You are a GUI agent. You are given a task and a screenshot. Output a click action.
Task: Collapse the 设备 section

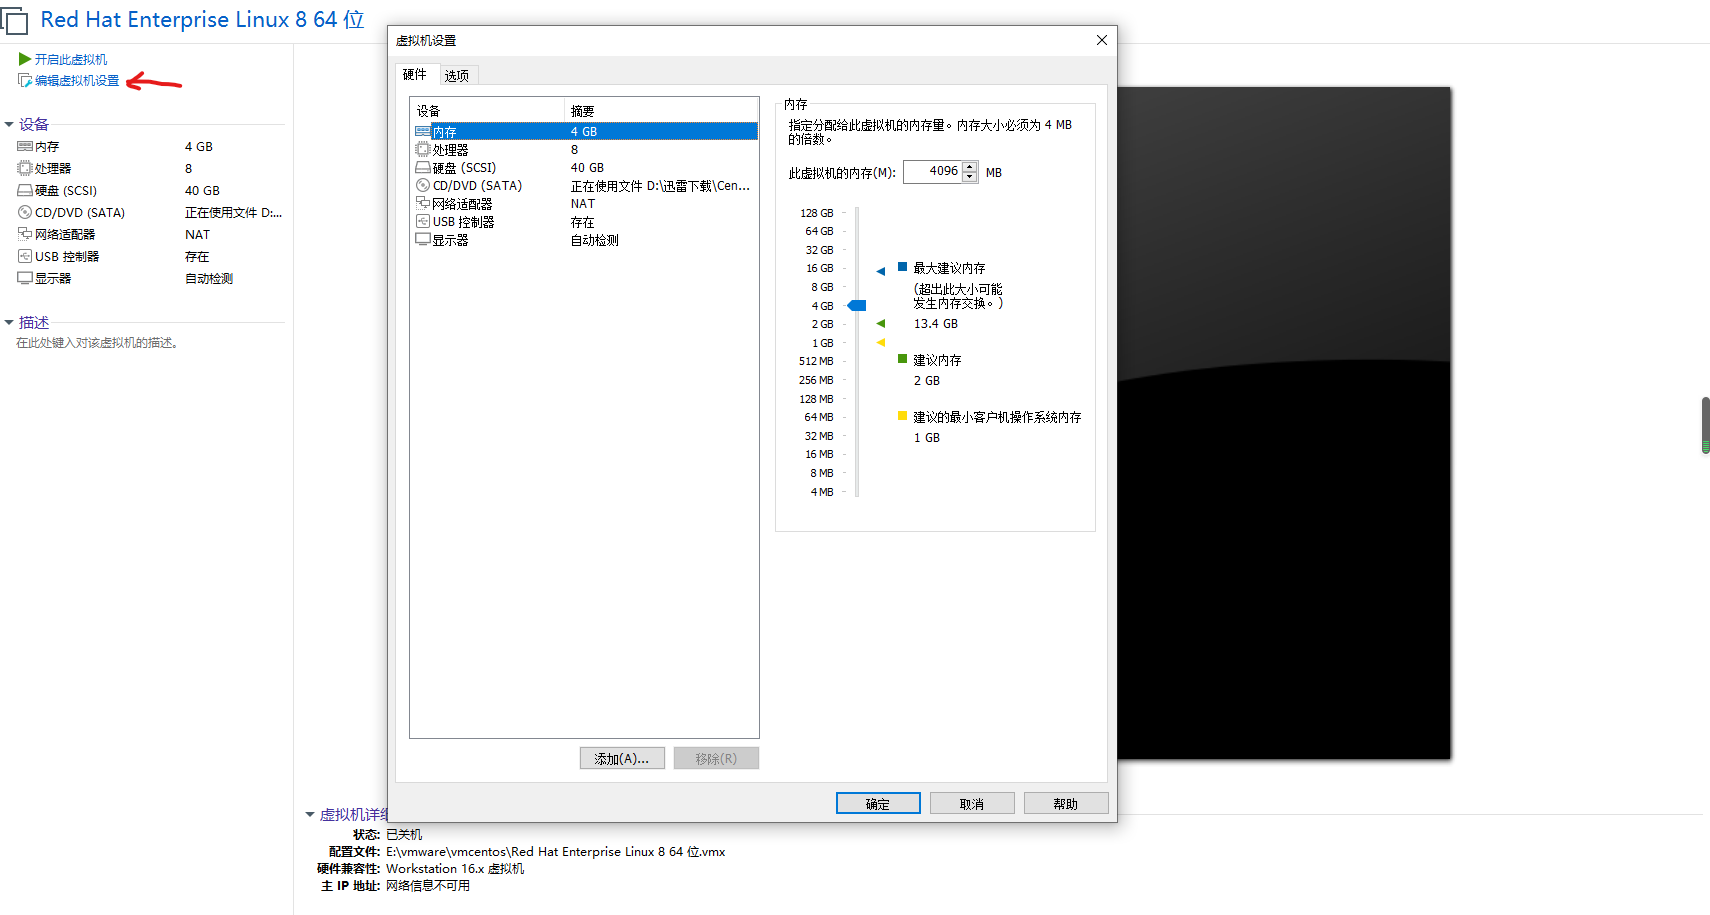coord(9,124)
